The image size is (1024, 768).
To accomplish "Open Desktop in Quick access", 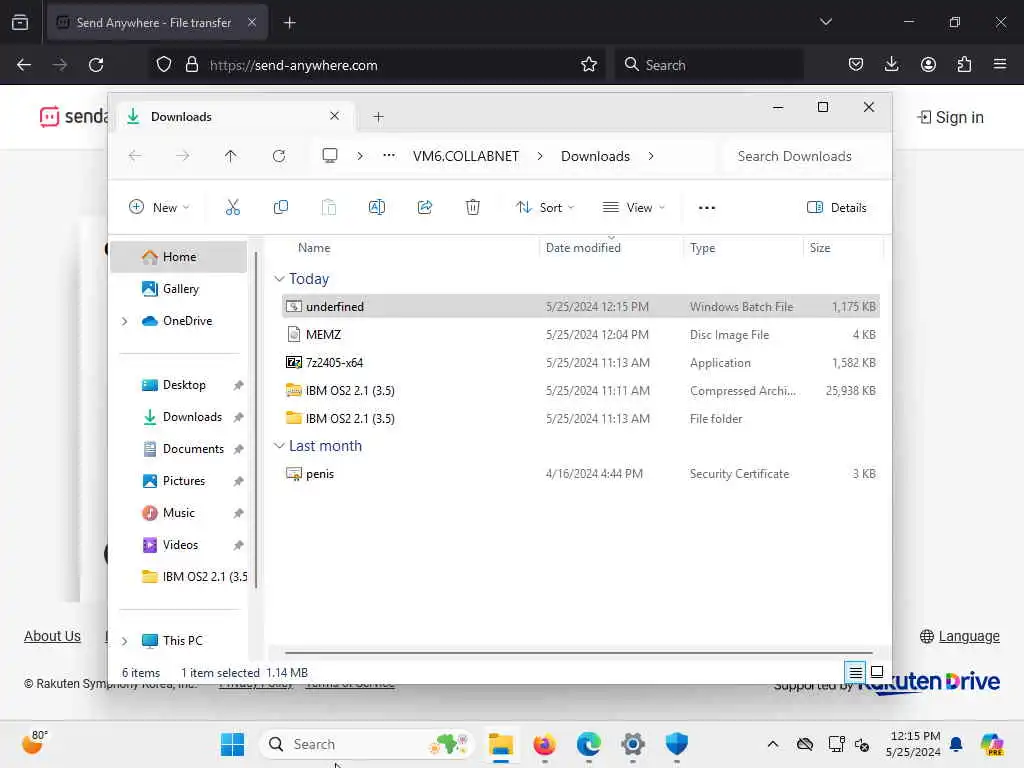I will point(184,385).
